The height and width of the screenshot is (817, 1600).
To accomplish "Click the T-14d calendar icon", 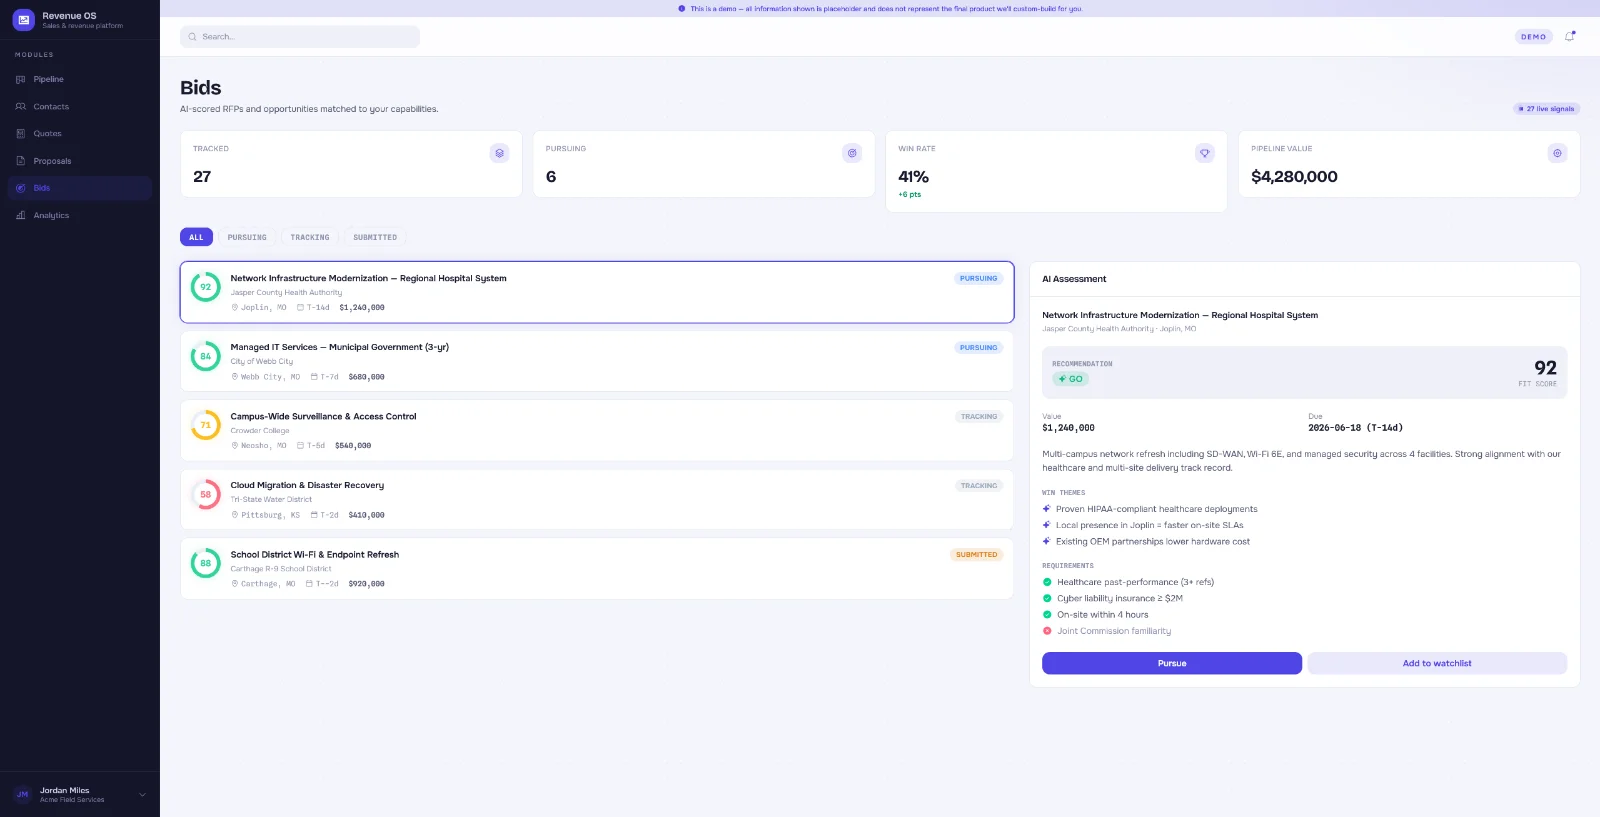I will [x=300, y=308].
